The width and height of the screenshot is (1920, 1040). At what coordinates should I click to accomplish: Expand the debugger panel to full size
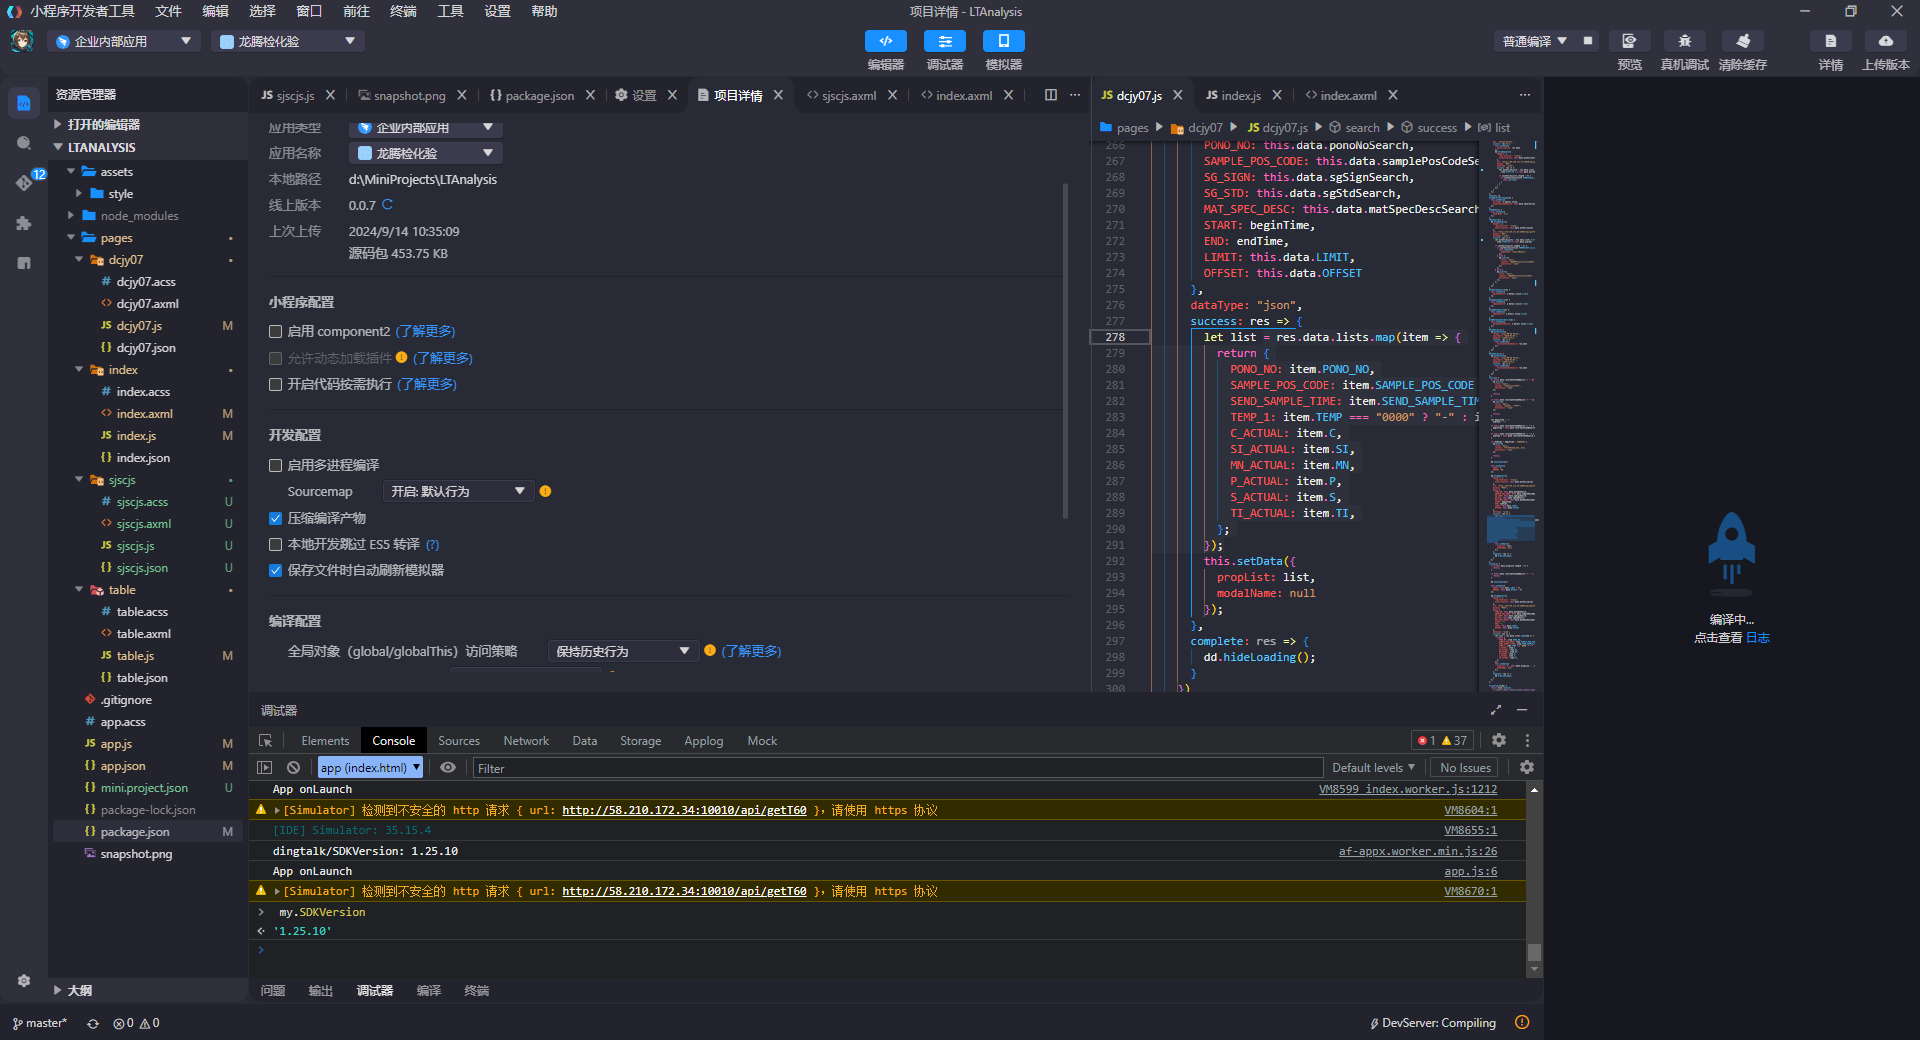point(1496,710)
